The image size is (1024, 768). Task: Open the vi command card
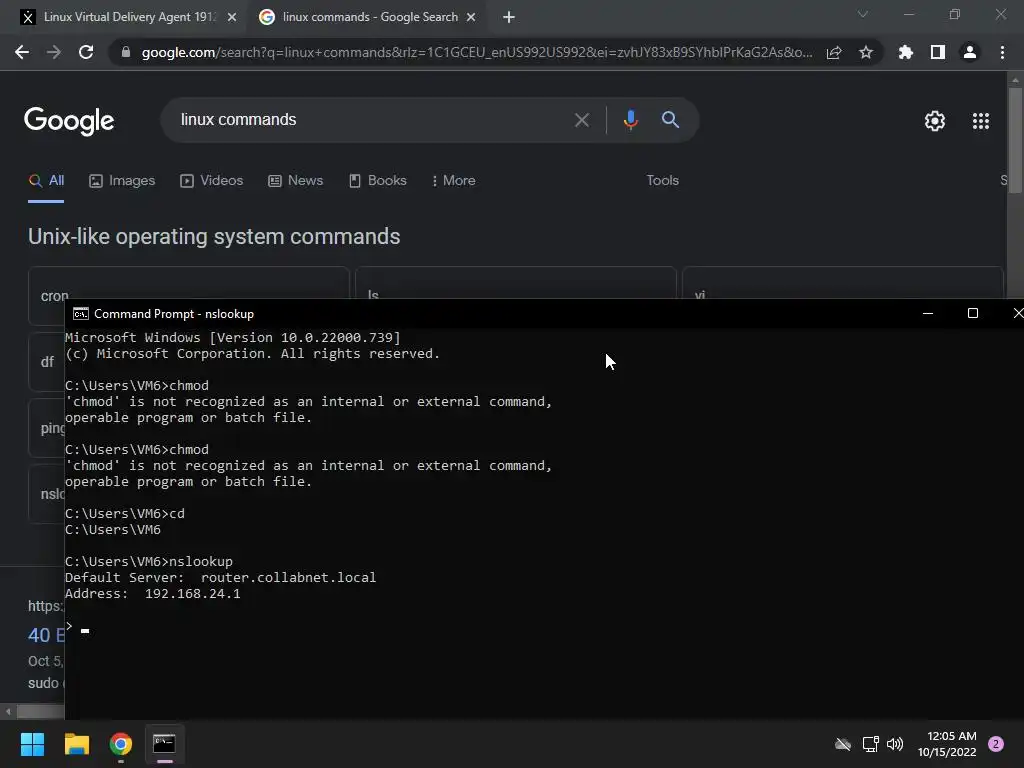842,283
